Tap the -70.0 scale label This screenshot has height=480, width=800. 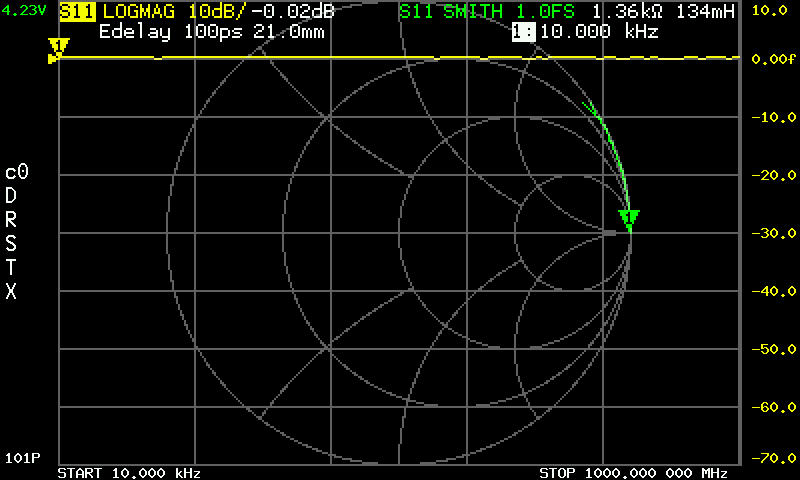coord(773,458)
